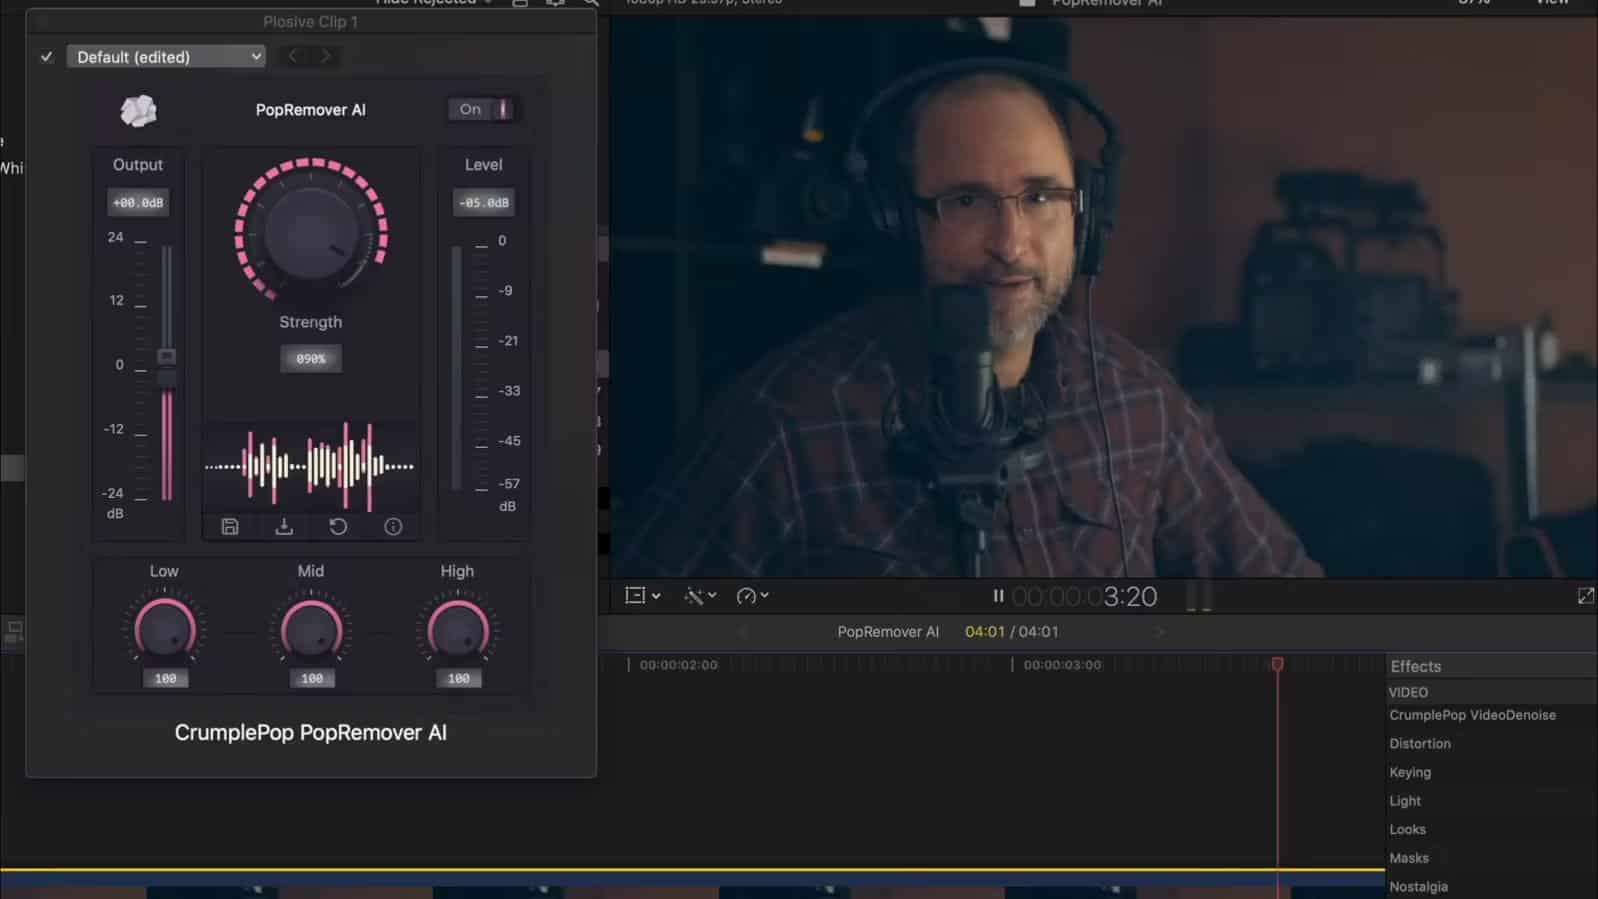1598x899 pixels.
Task: Click the video preview in the viewer
Action: coord(1104,297)
